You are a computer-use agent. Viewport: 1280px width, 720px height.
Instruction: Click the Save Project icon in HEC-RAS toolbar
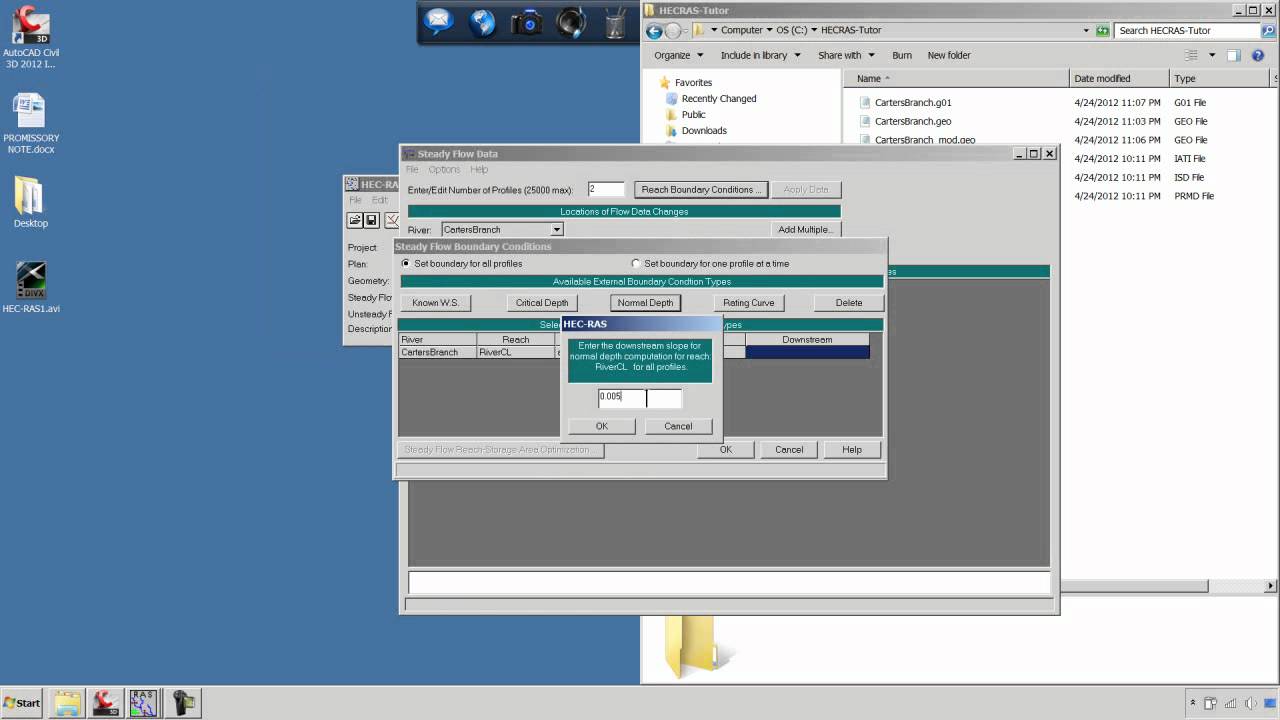pos(371,220)
